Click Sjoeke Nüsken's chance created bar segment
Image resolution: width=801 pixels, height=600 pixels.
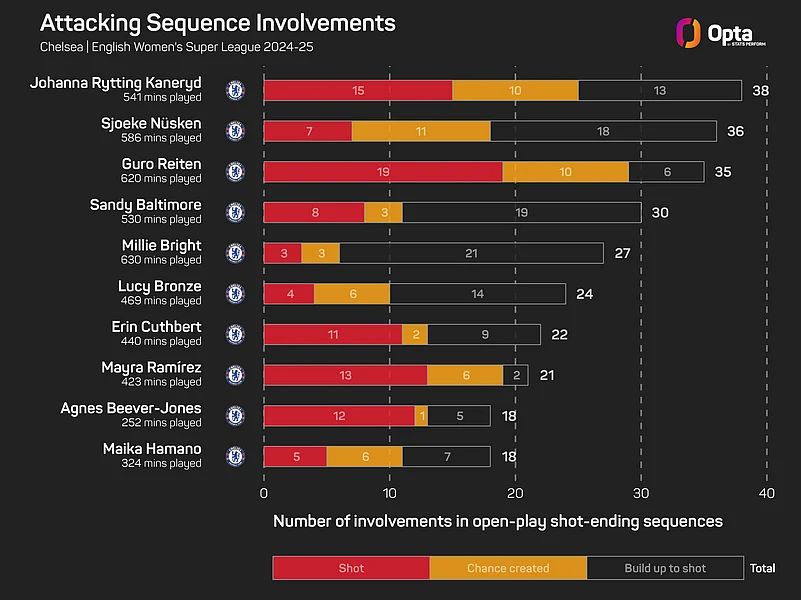[x=421, y=131]
